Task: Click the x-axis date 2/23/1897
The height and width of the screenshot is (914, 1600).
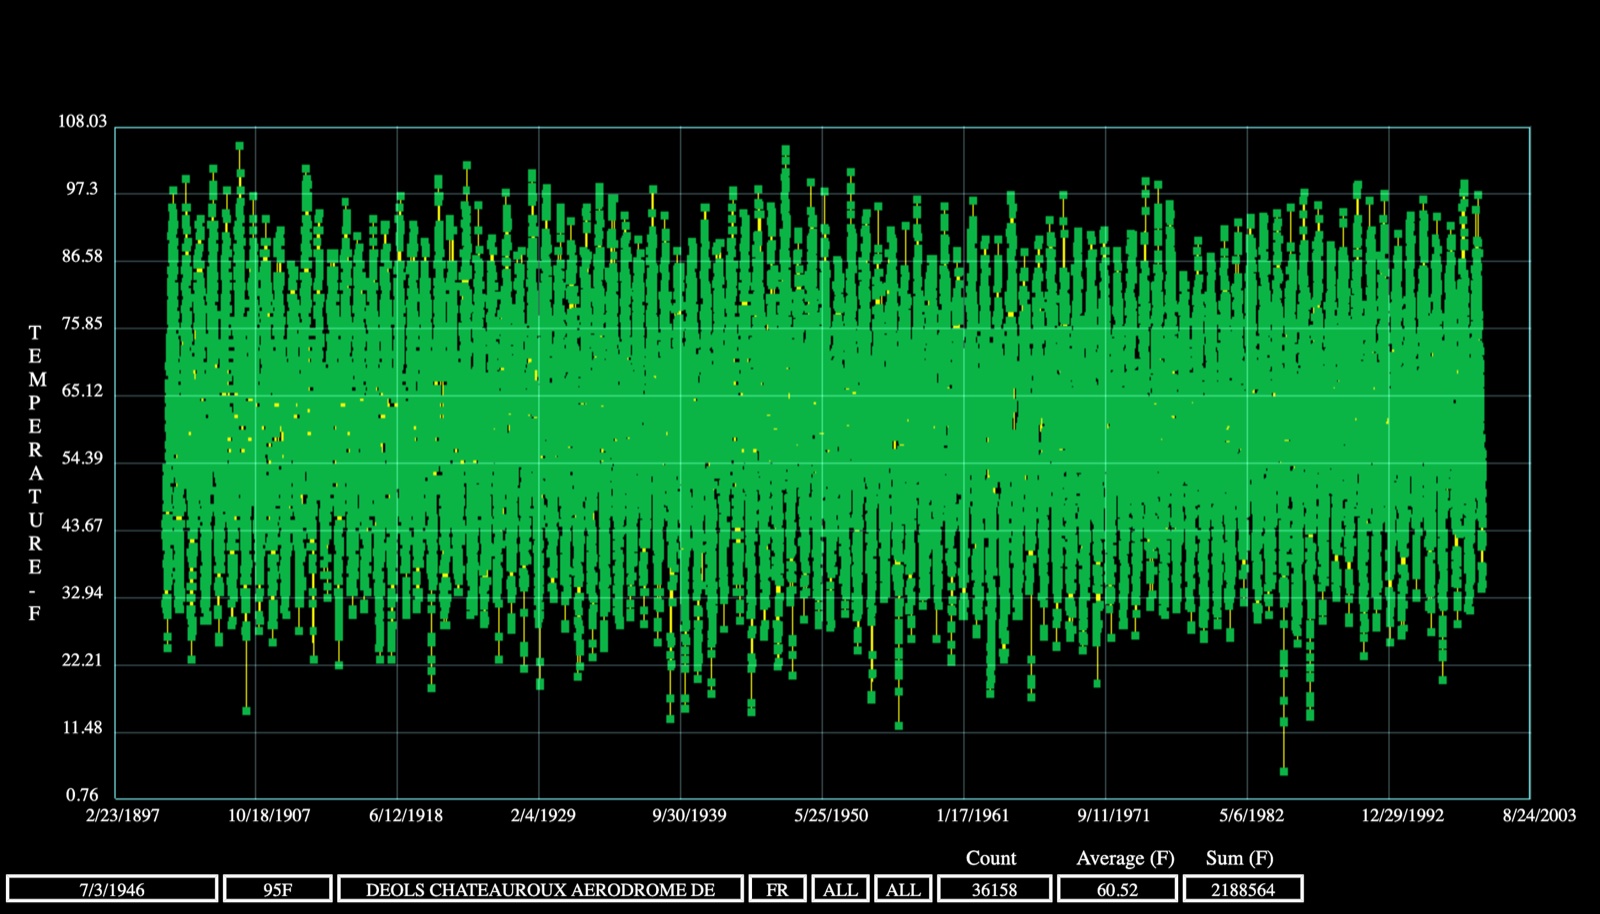Action: (x=123, y=815)
